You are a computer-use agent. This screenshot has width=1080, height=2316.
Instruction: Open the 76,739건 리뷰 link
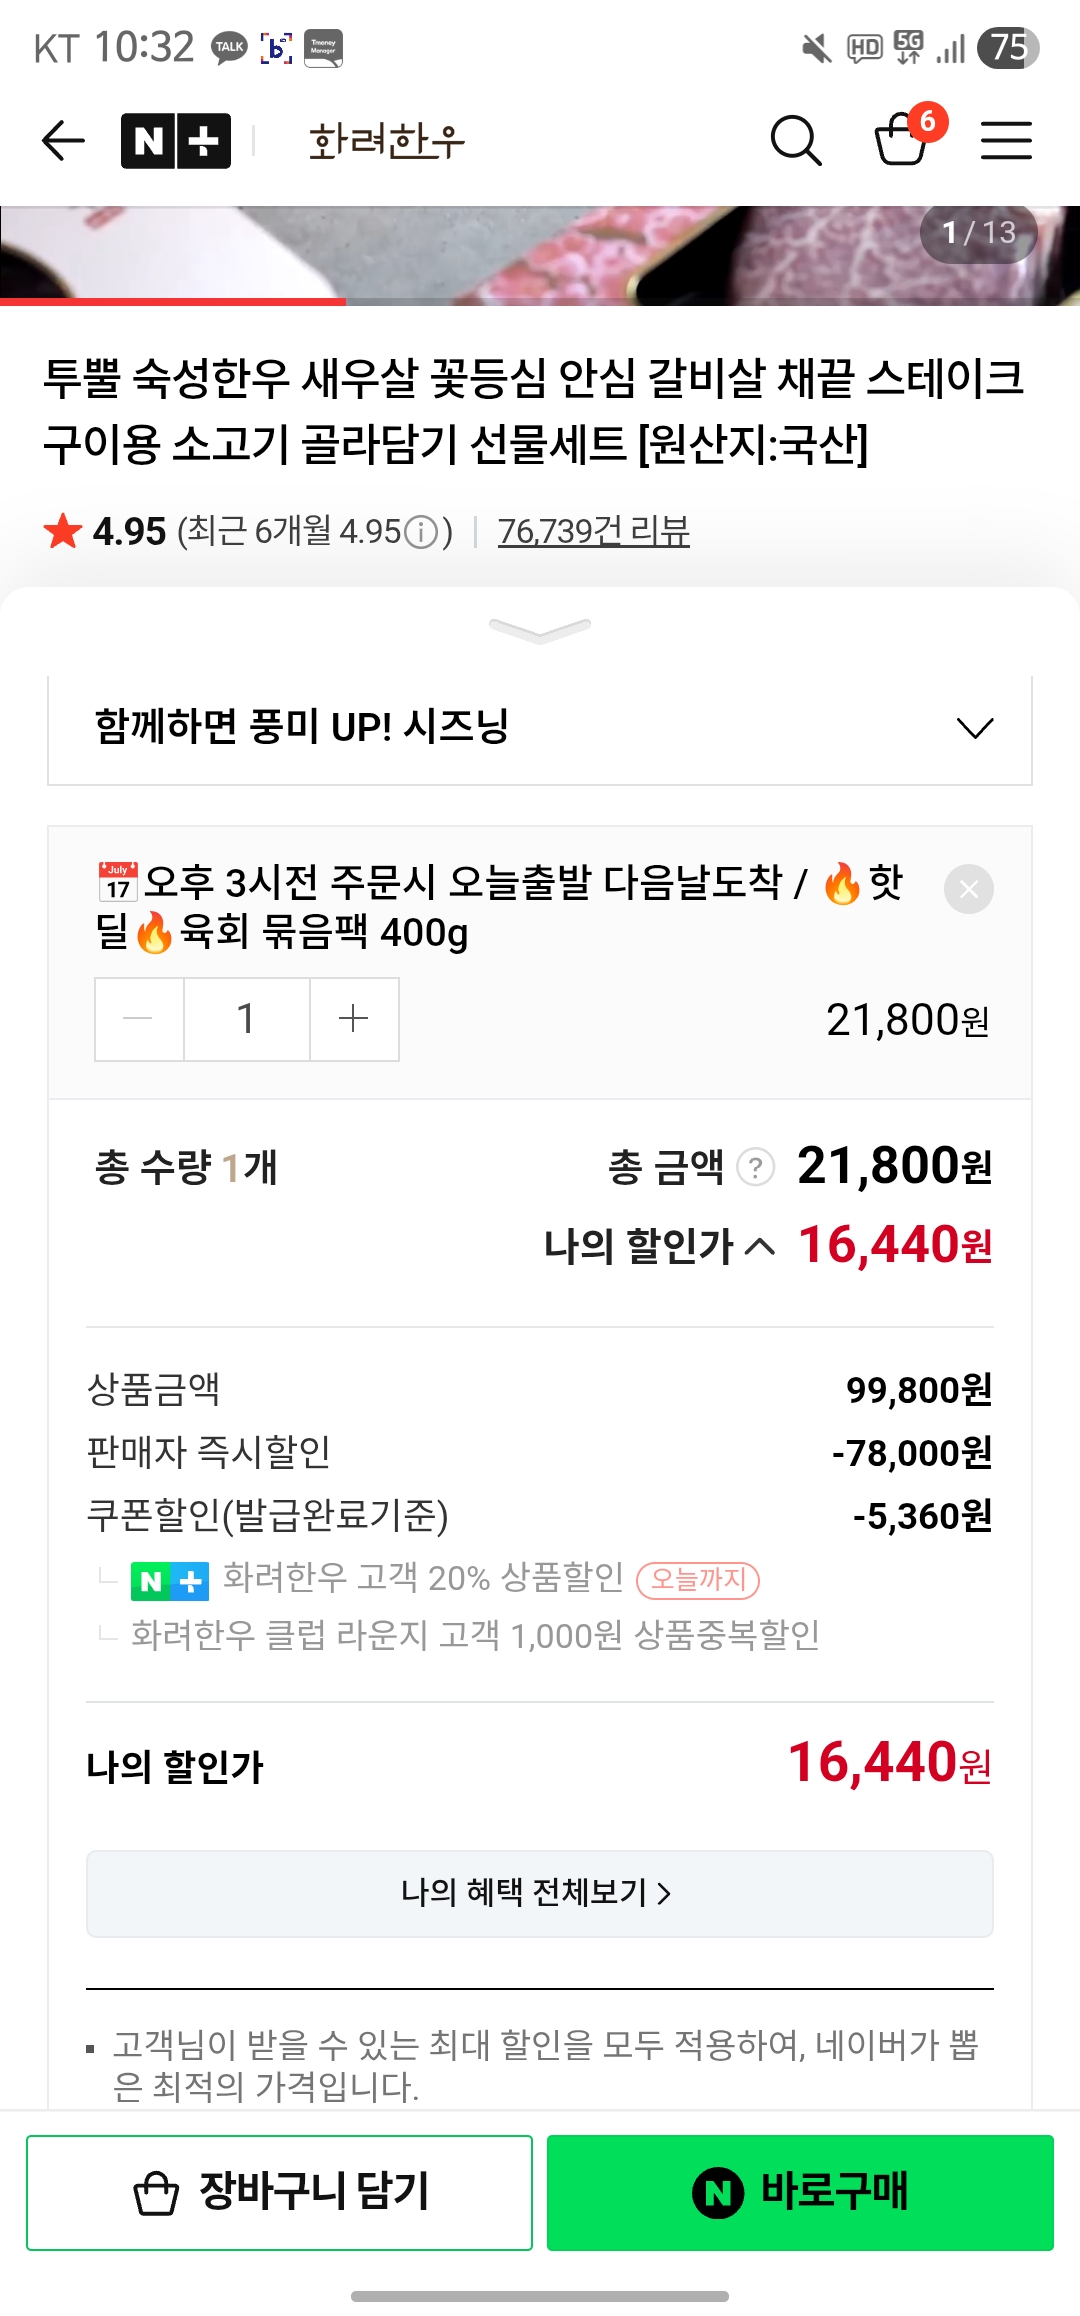point(593,531)
